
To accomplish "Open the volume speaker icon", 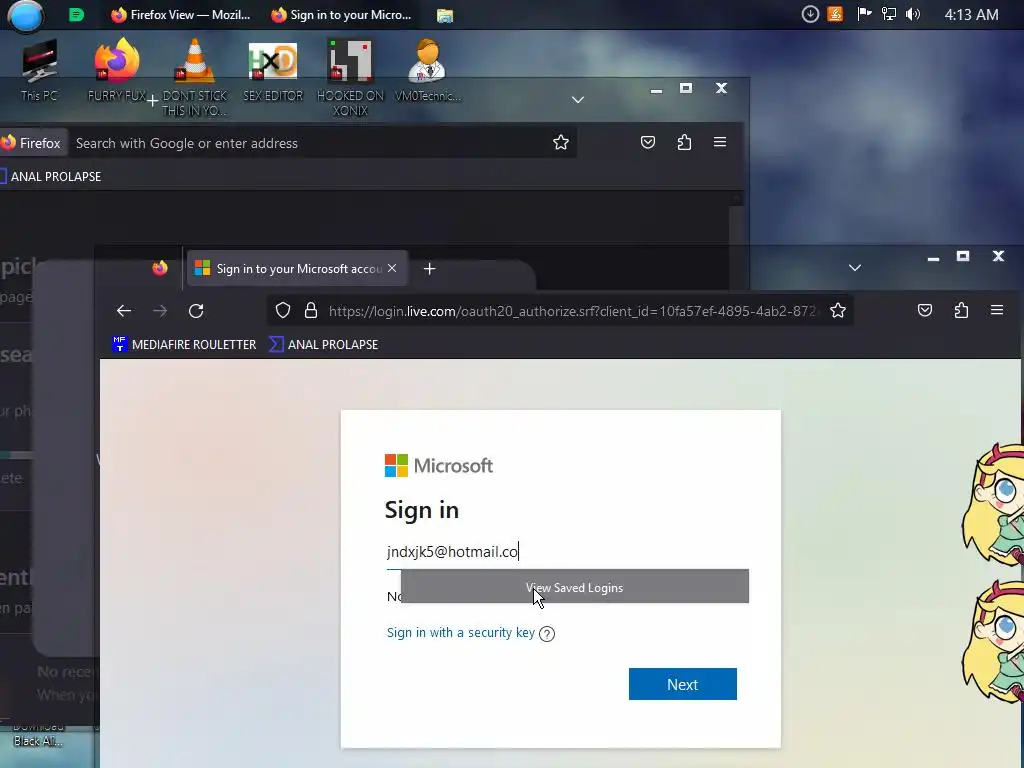I will 913,14.
